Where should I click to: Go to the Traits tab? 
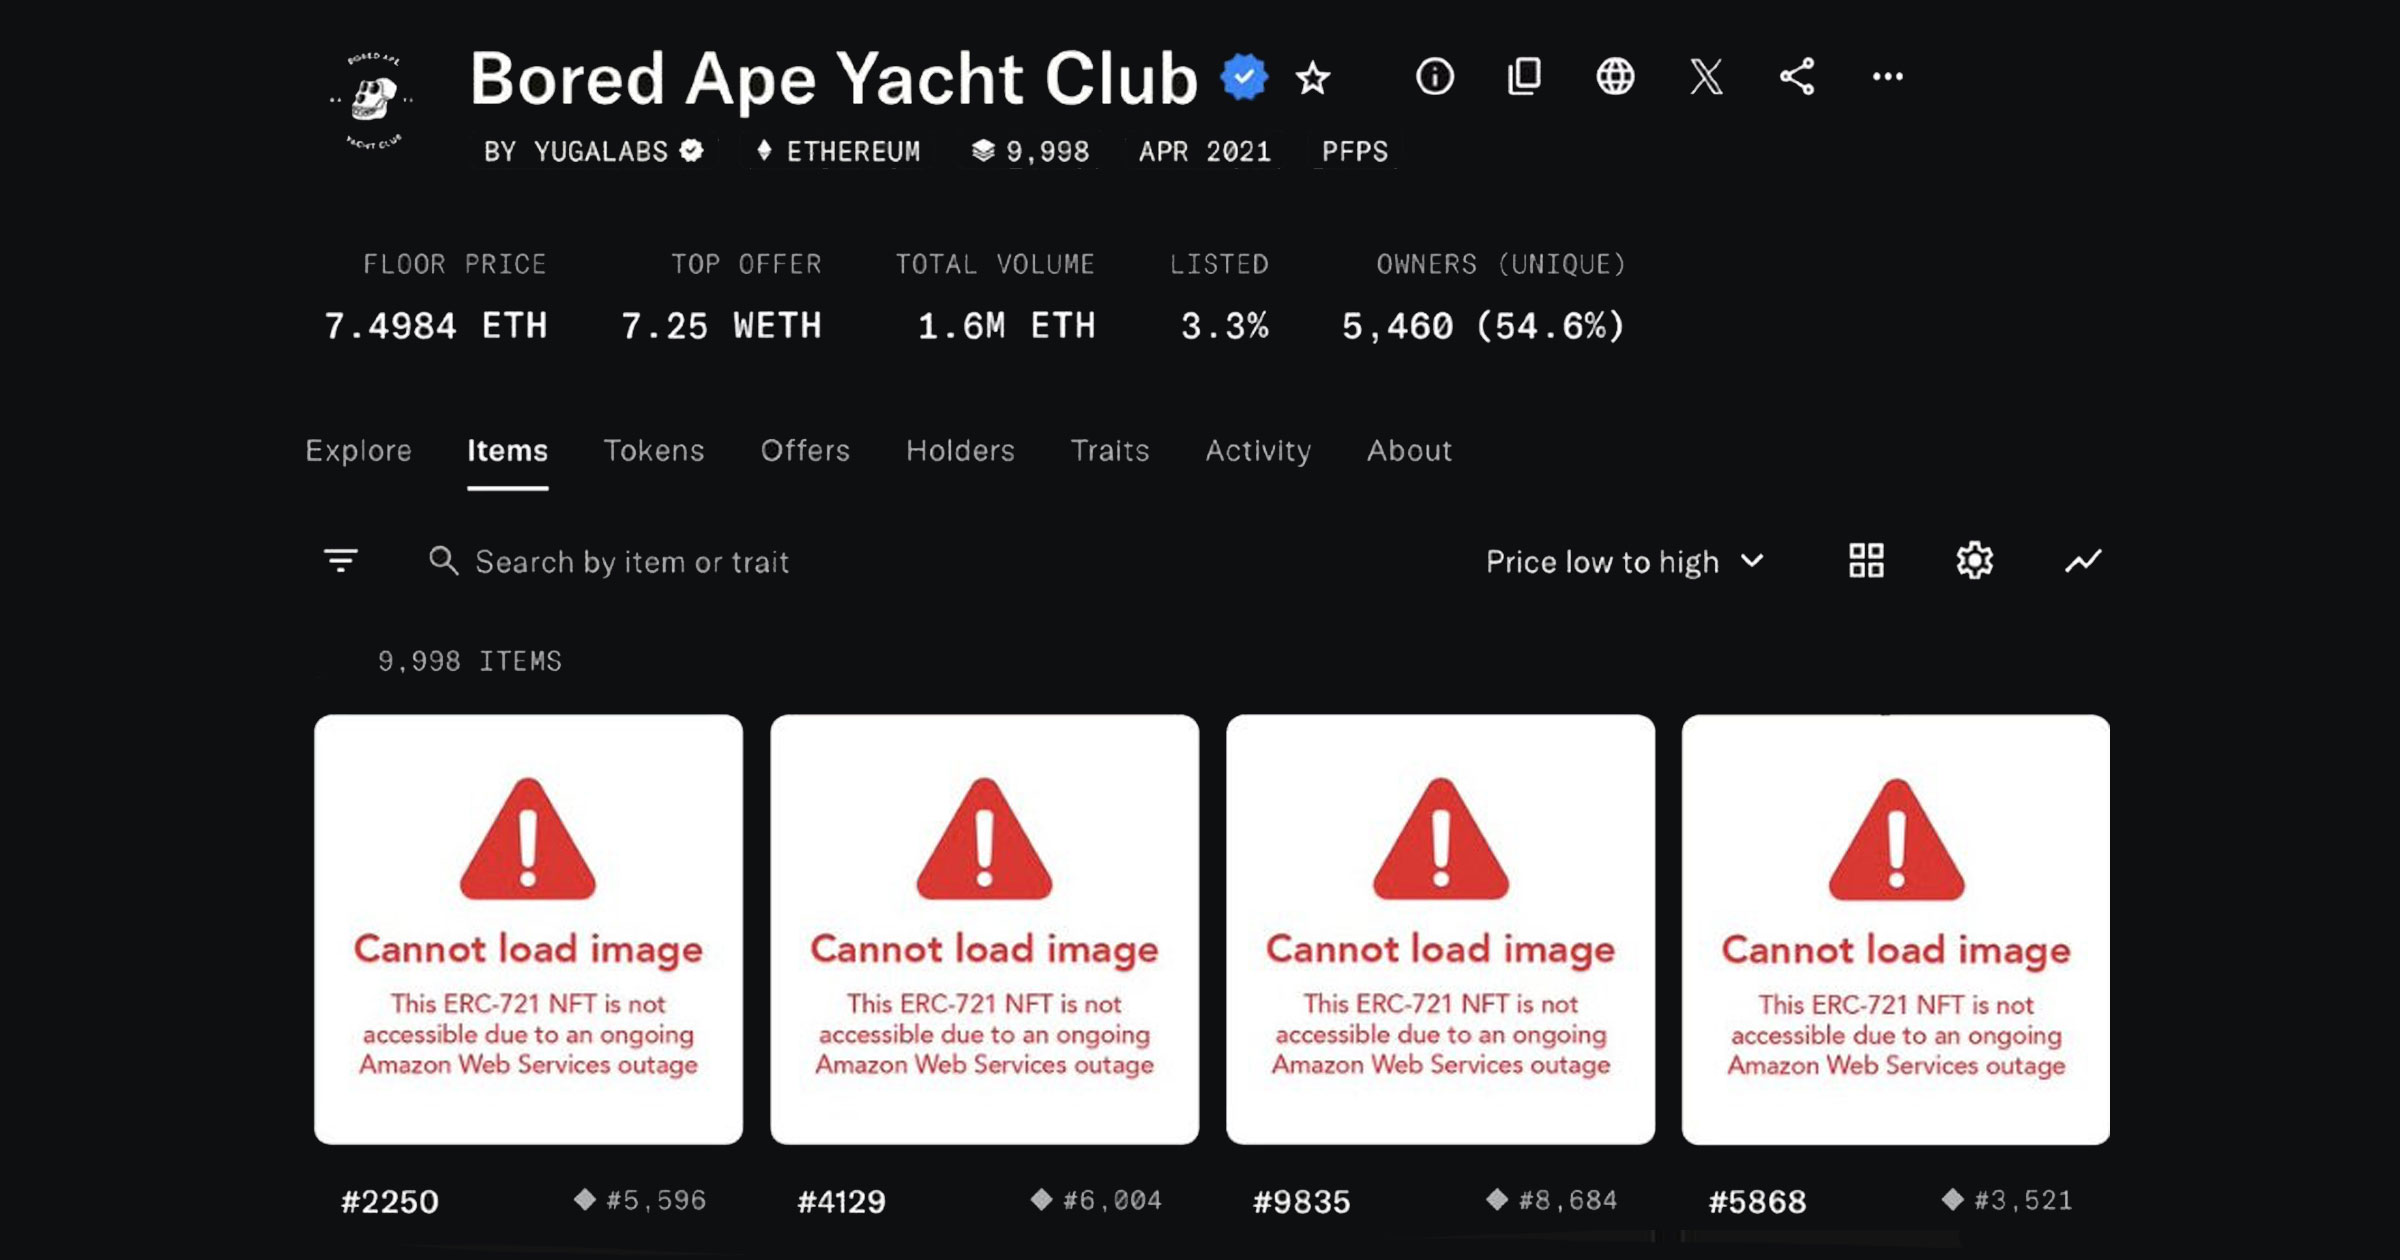[1110, 451]
